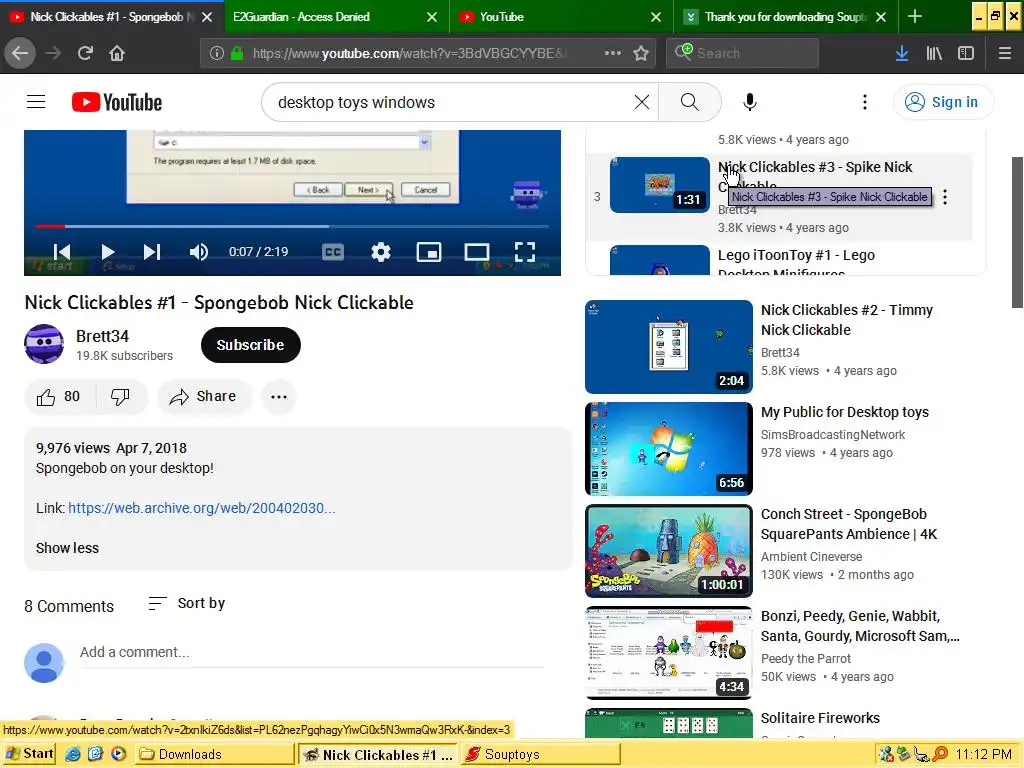This screenshot has height=768, width=1024.
Task: Open the Brett34 channel name link
Action: [103, 336]
